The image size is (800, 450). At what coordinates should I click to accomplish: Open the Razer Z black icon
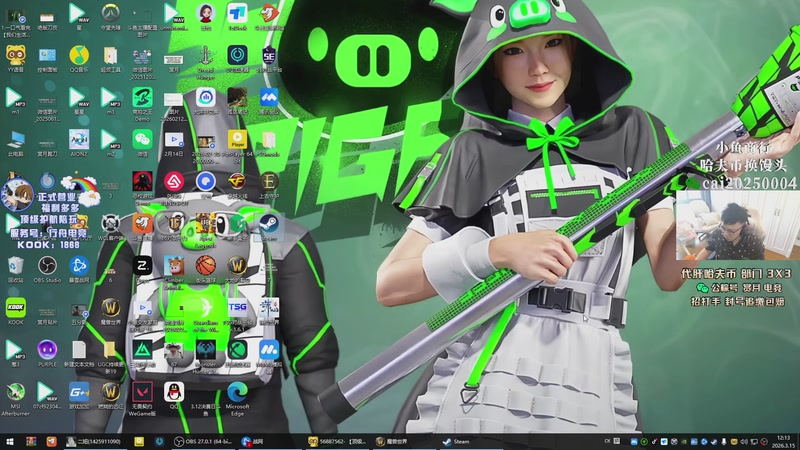pyautogui.click(x=142, y=269)
